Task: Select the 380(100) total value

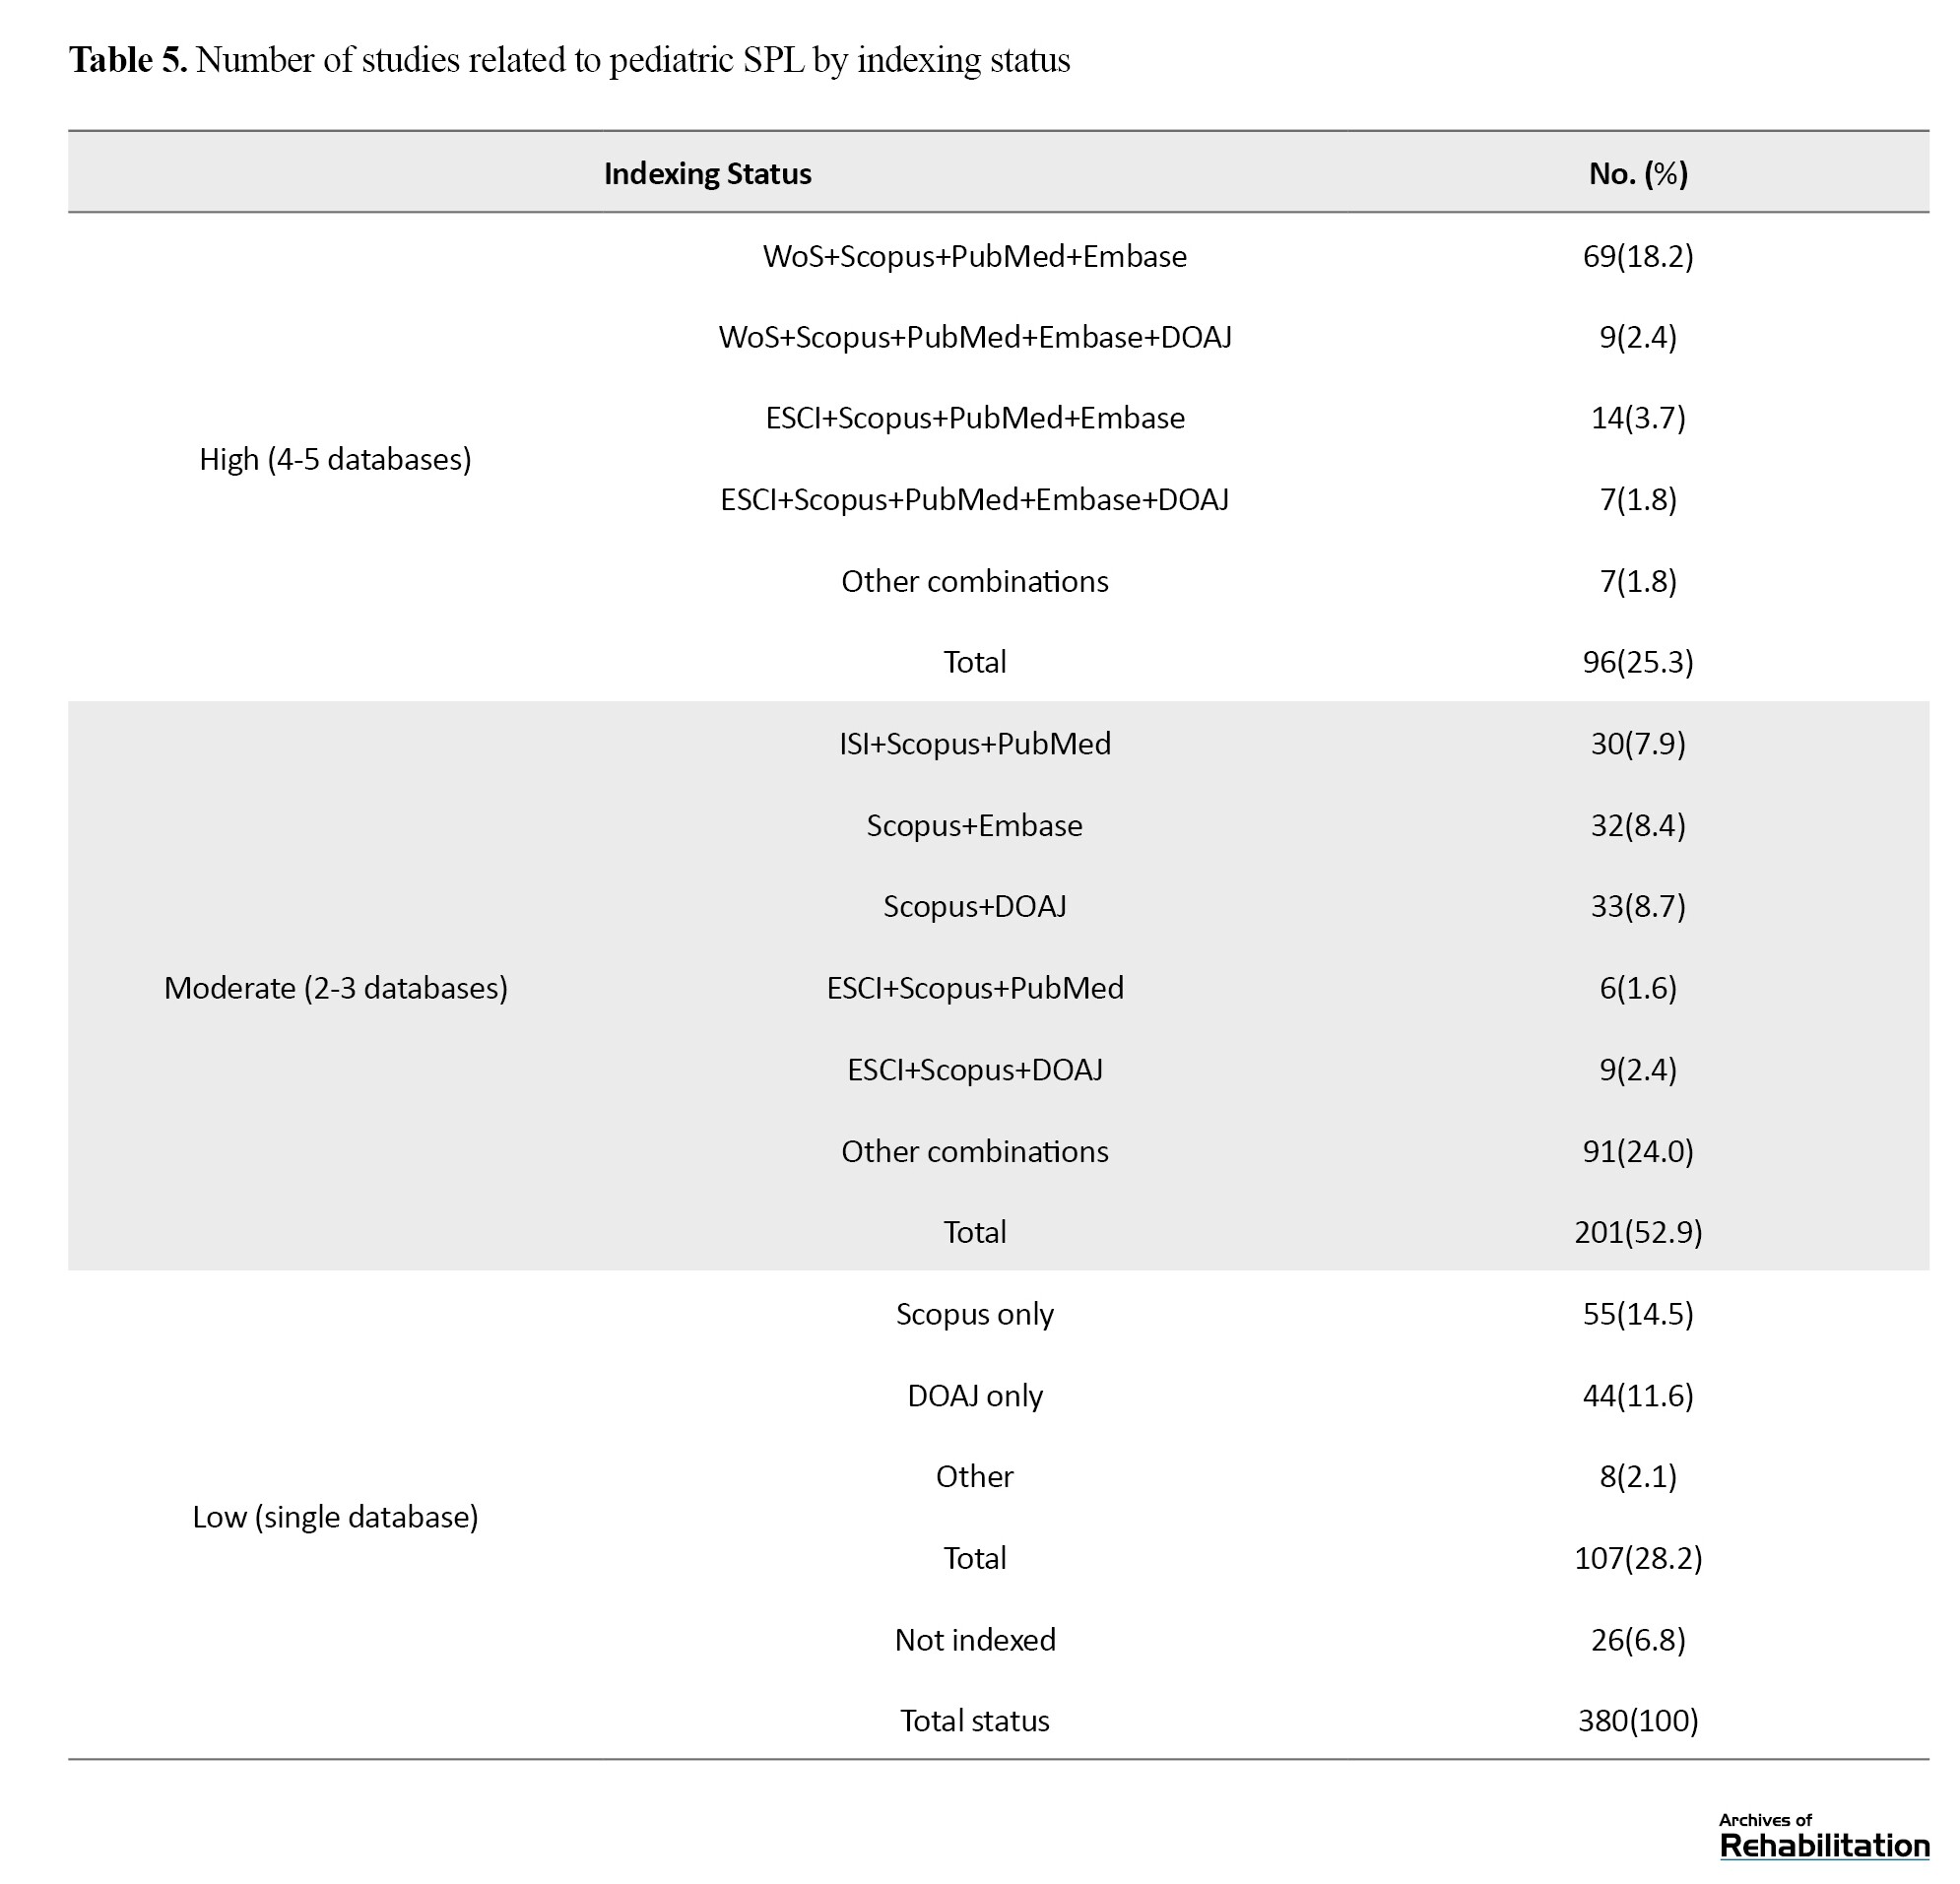Action: pos(1638,1720)
